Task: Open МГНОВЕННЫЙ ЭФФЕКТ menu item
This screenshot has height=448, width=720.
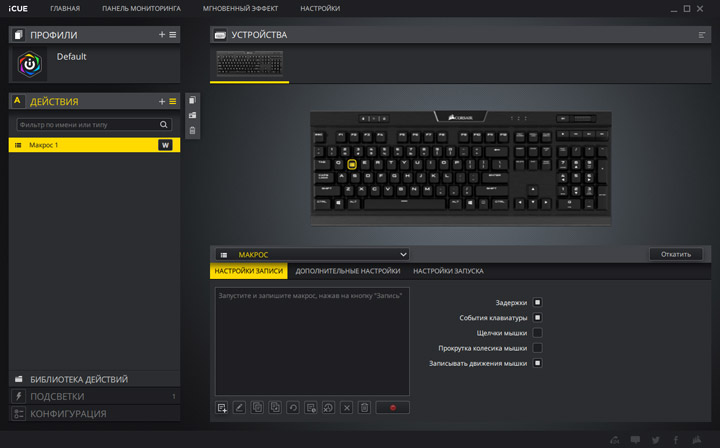Action: point(240,8)
